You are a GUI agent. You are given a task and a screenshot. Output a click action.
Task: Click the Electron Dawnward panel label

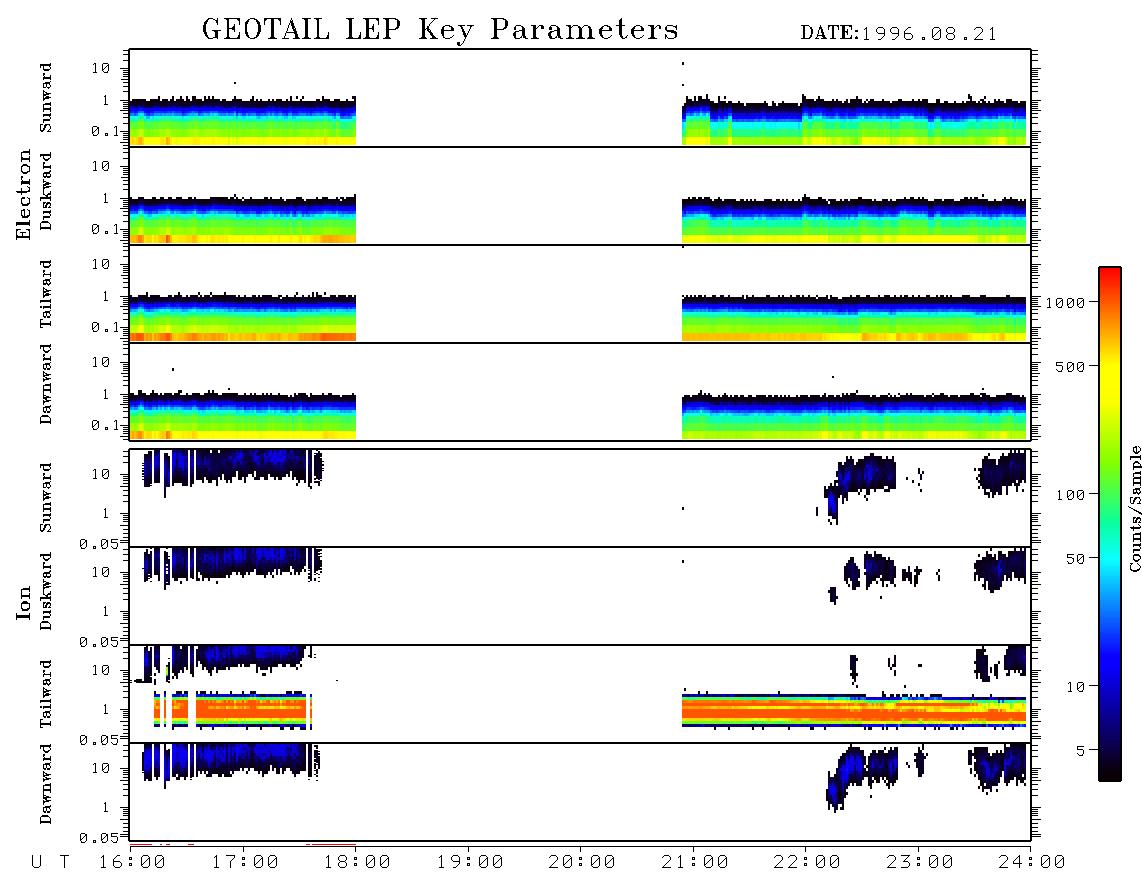[x=46, y=384]
